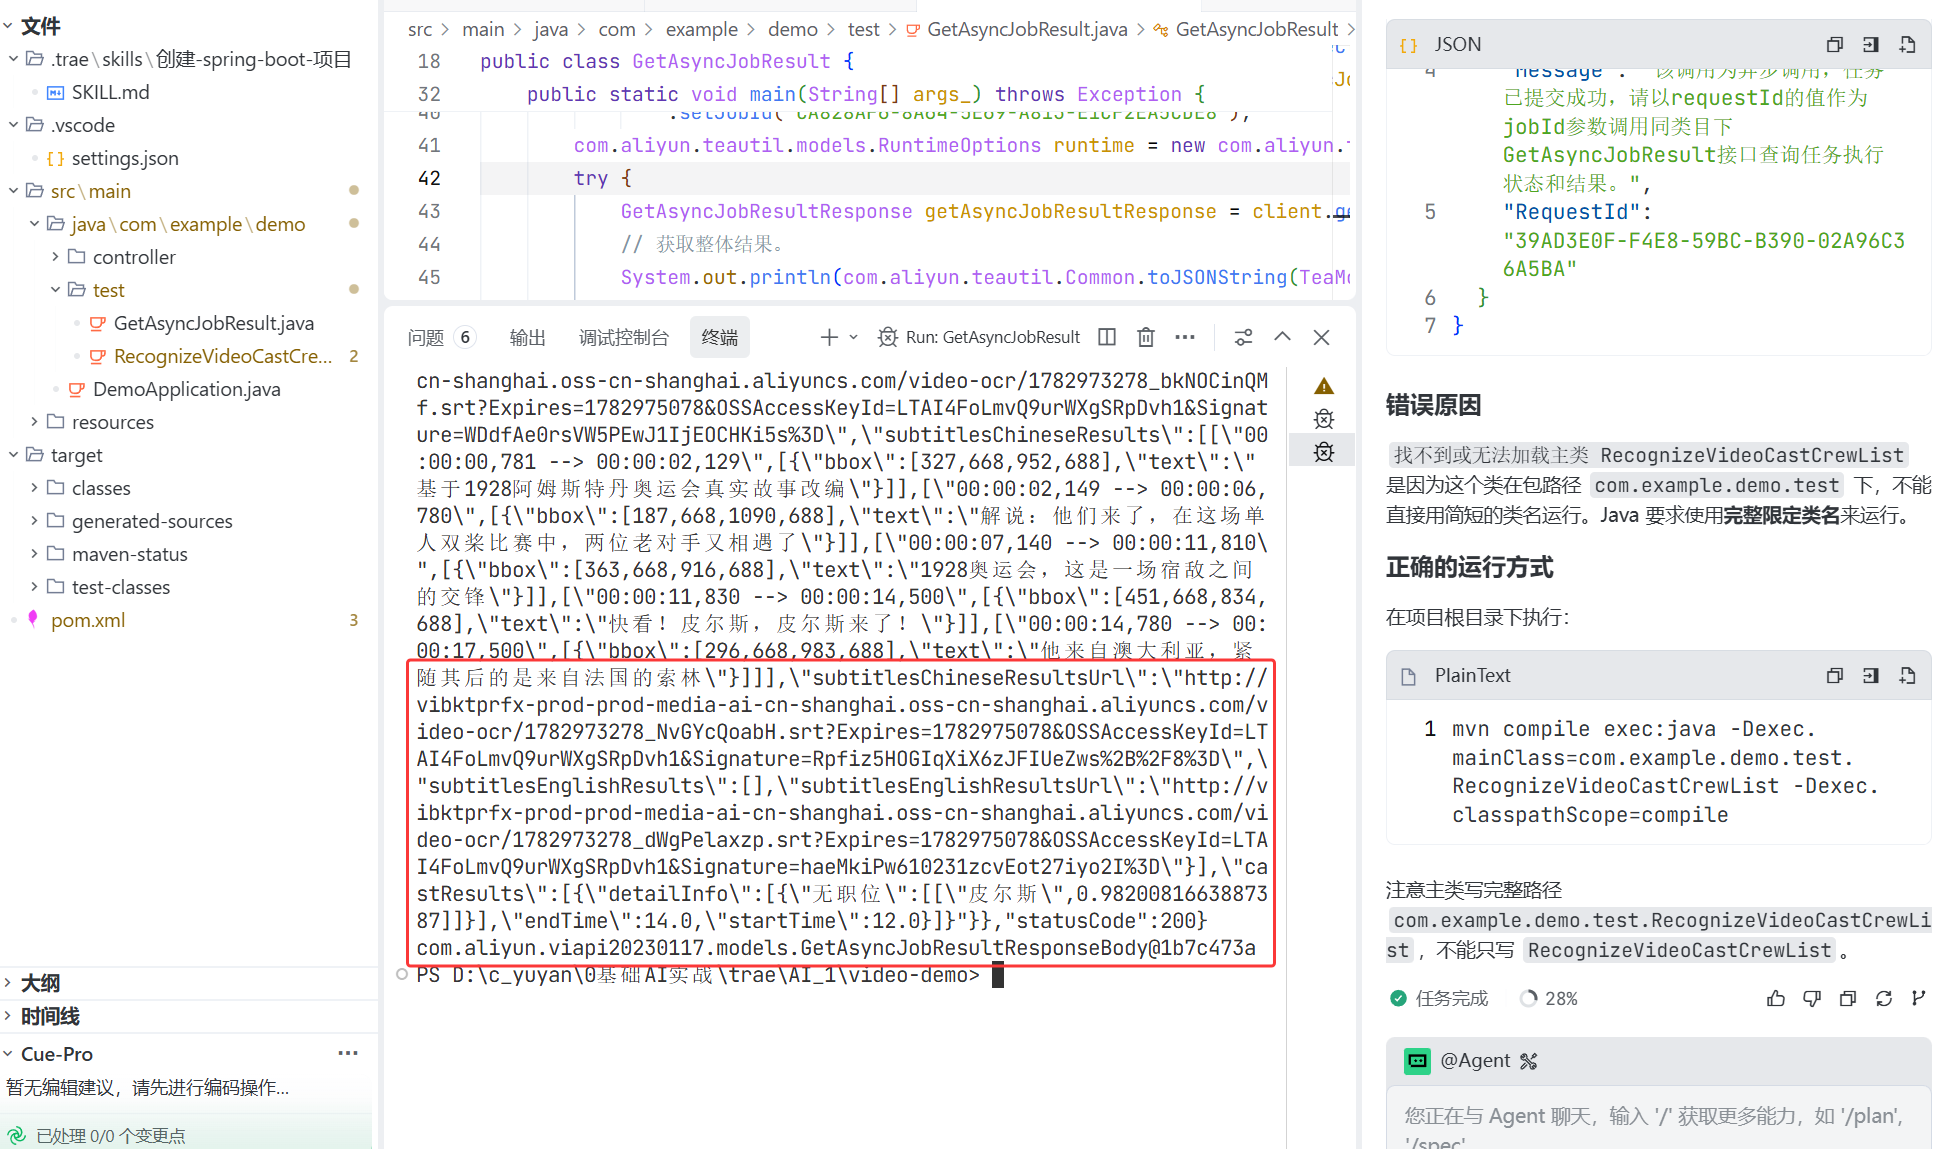Click the terminal panel settings sliders icon
The image size is (1944, 1149).
pyautogui.click(x=1243, y=338)
